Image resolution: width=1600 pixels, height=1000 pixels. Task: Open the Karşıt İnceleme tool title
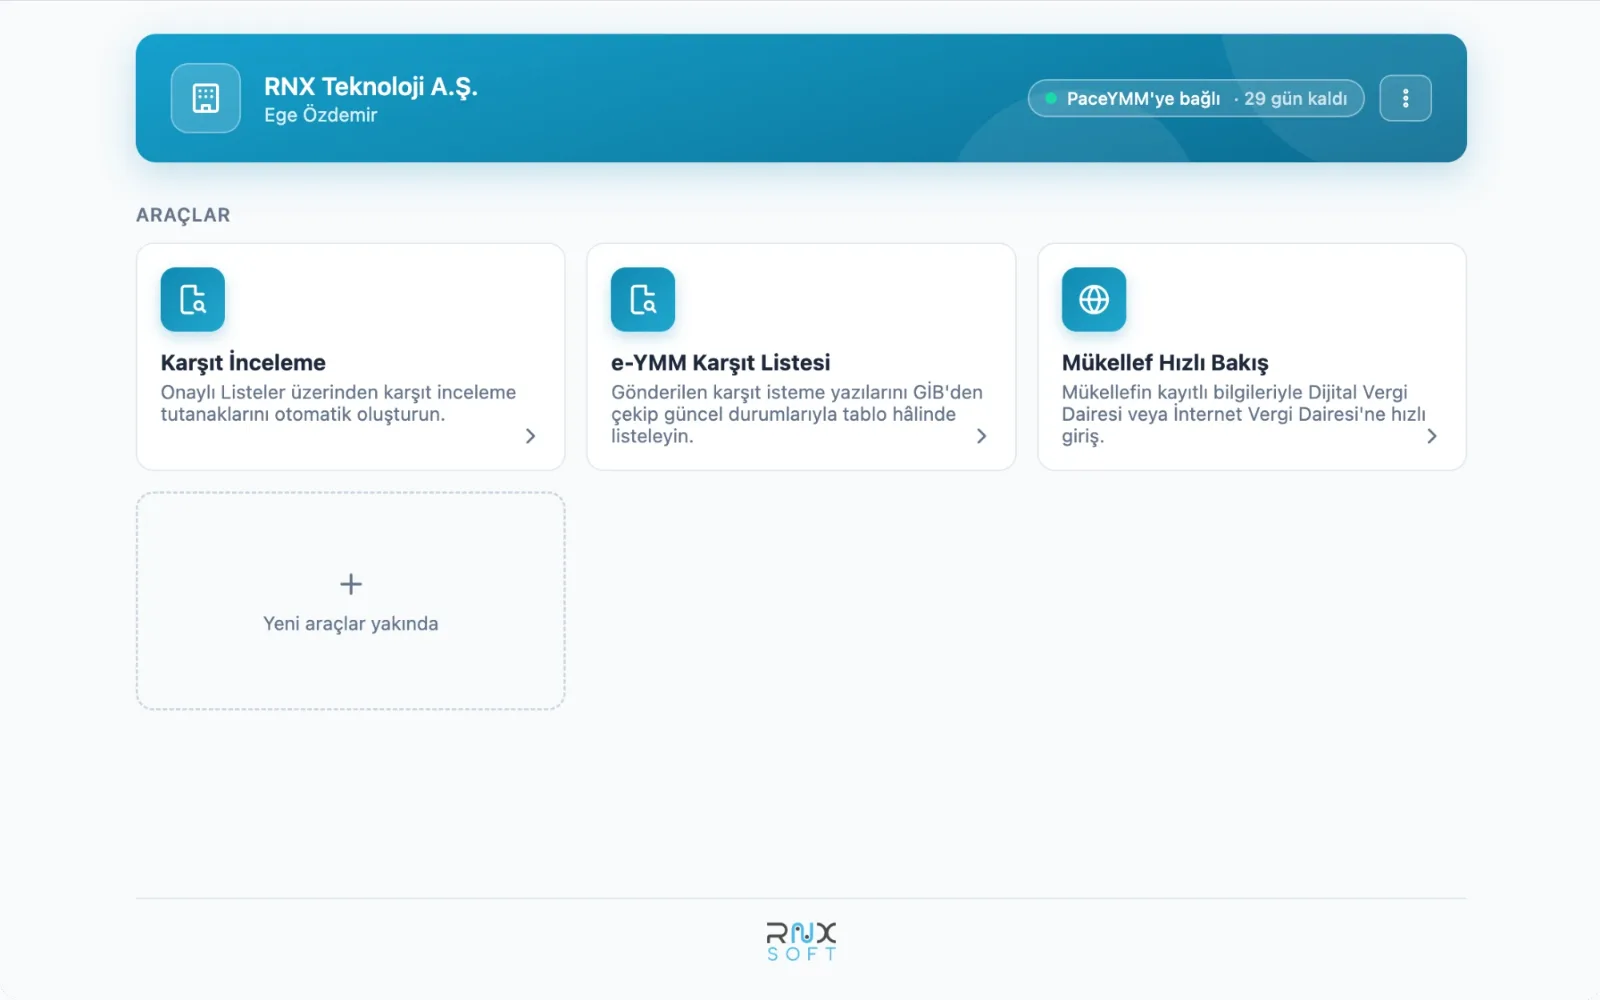click(243, 362)
